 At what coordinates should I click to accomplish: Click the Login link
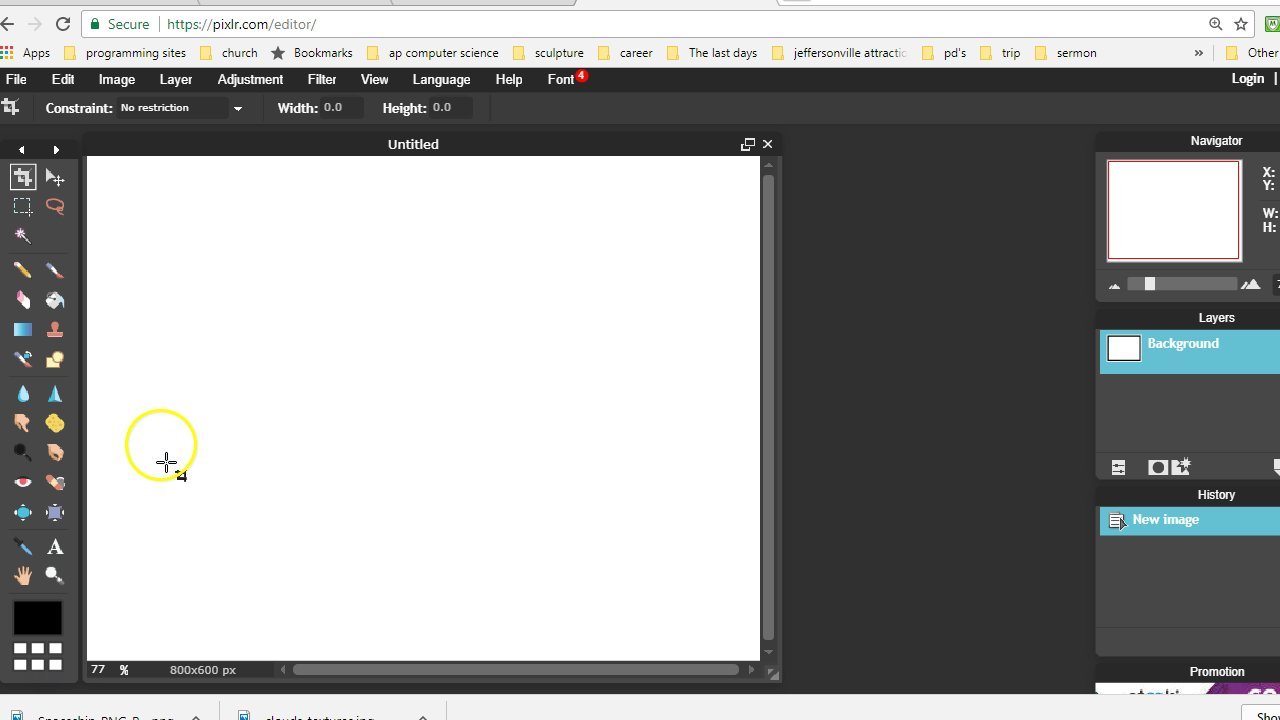click(x=1248, y=78)
